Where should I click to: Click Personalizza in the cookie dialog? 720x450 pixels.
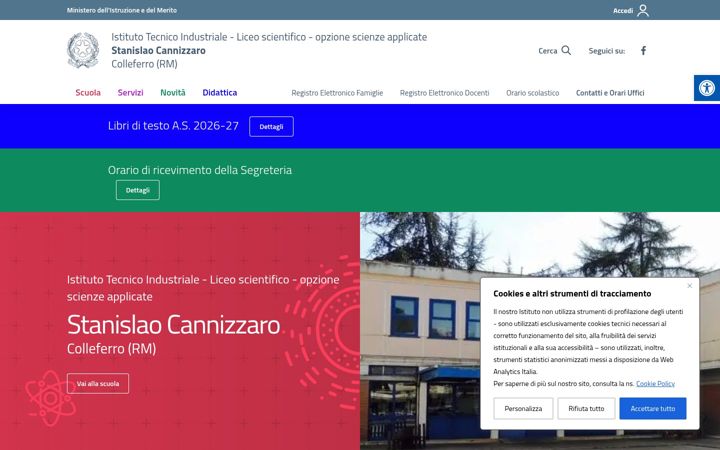pos(523,408)
